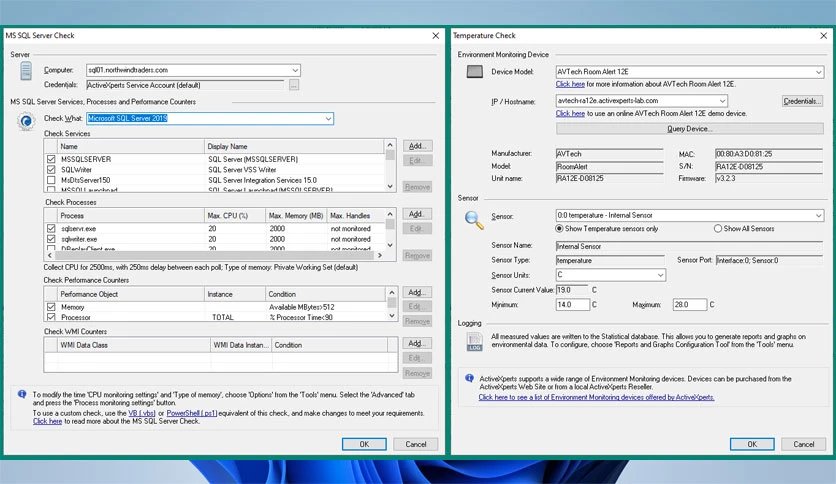
Task: Click the Query Device button
Action: 689,128
